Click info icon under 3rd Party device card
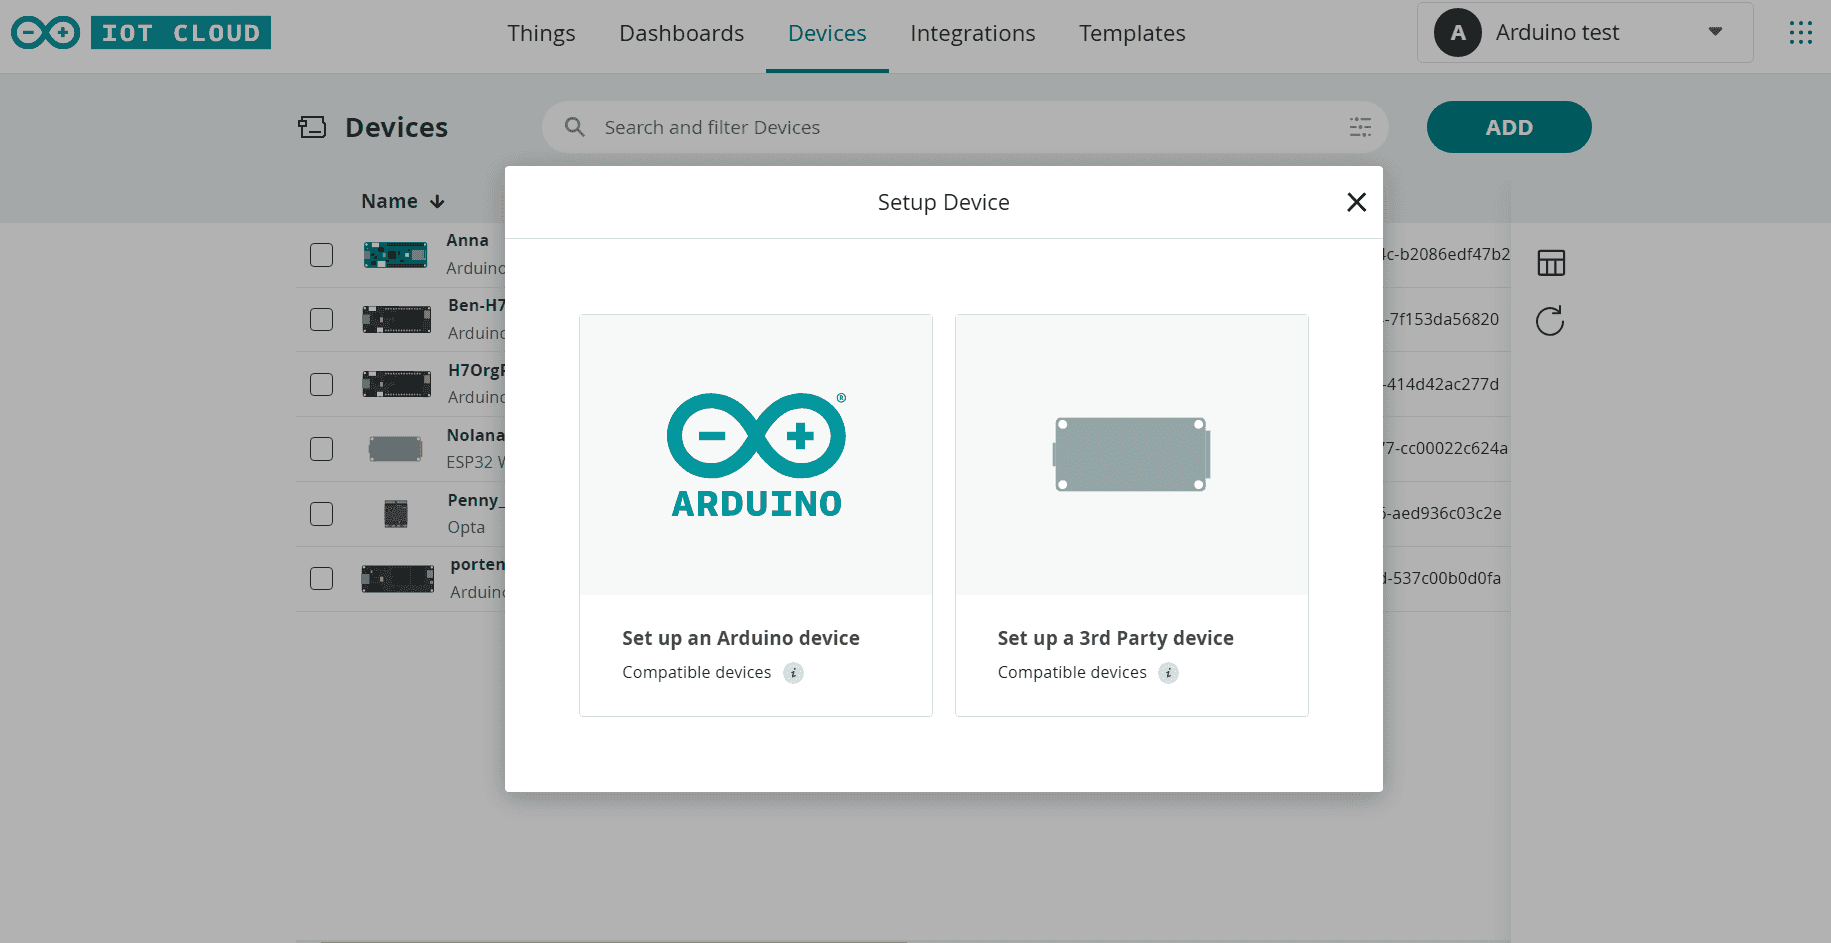This screenshot has width=1831, height=943. point(1168,673)
